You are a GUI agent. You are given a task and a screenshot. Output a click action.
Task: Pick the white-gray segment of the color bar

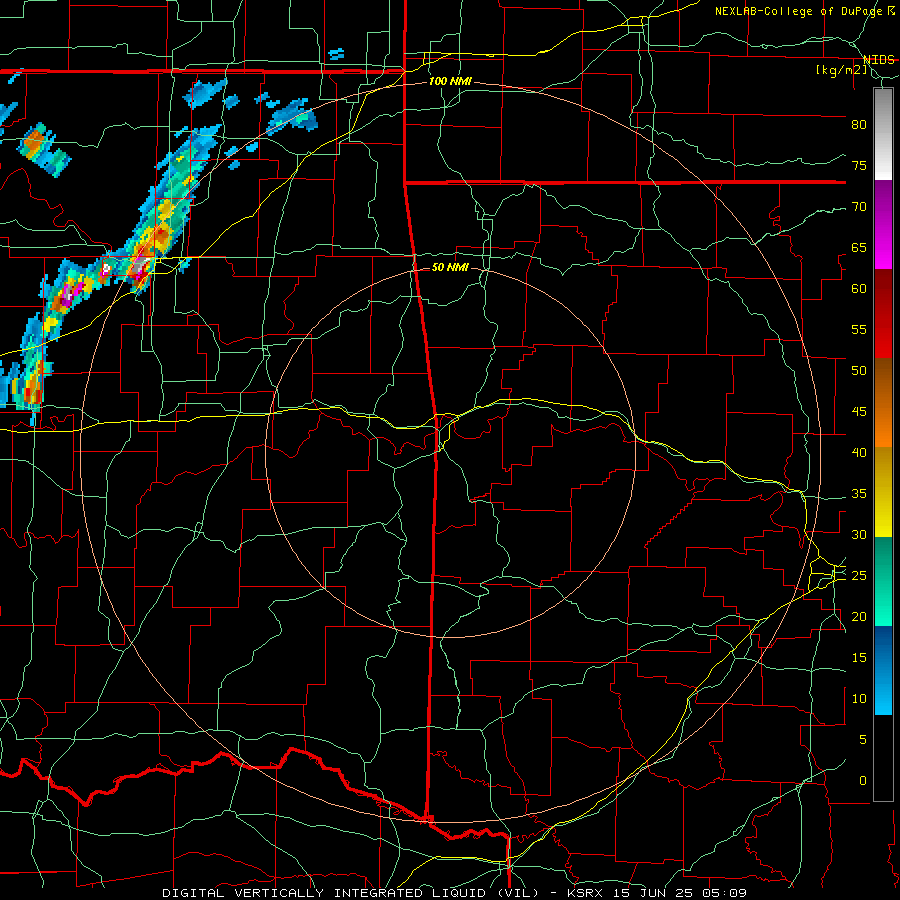883,134
